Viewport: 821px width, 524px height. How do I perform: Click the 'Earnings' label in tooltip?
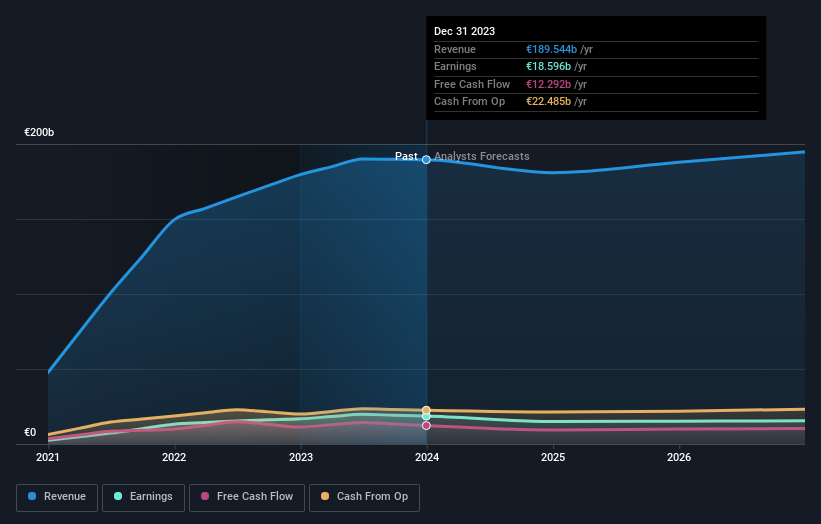(x=455, y=66)
